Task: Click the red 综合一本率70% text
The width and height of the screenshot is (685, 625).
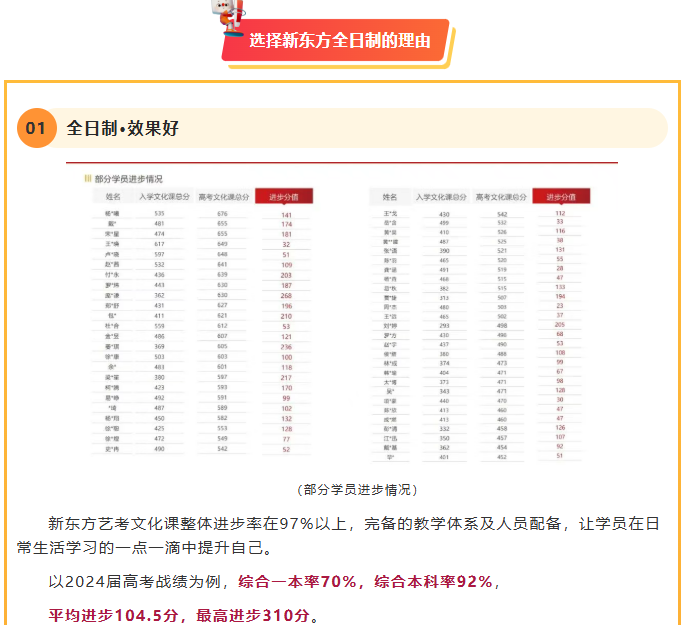Action: click(x=297, y=582)
